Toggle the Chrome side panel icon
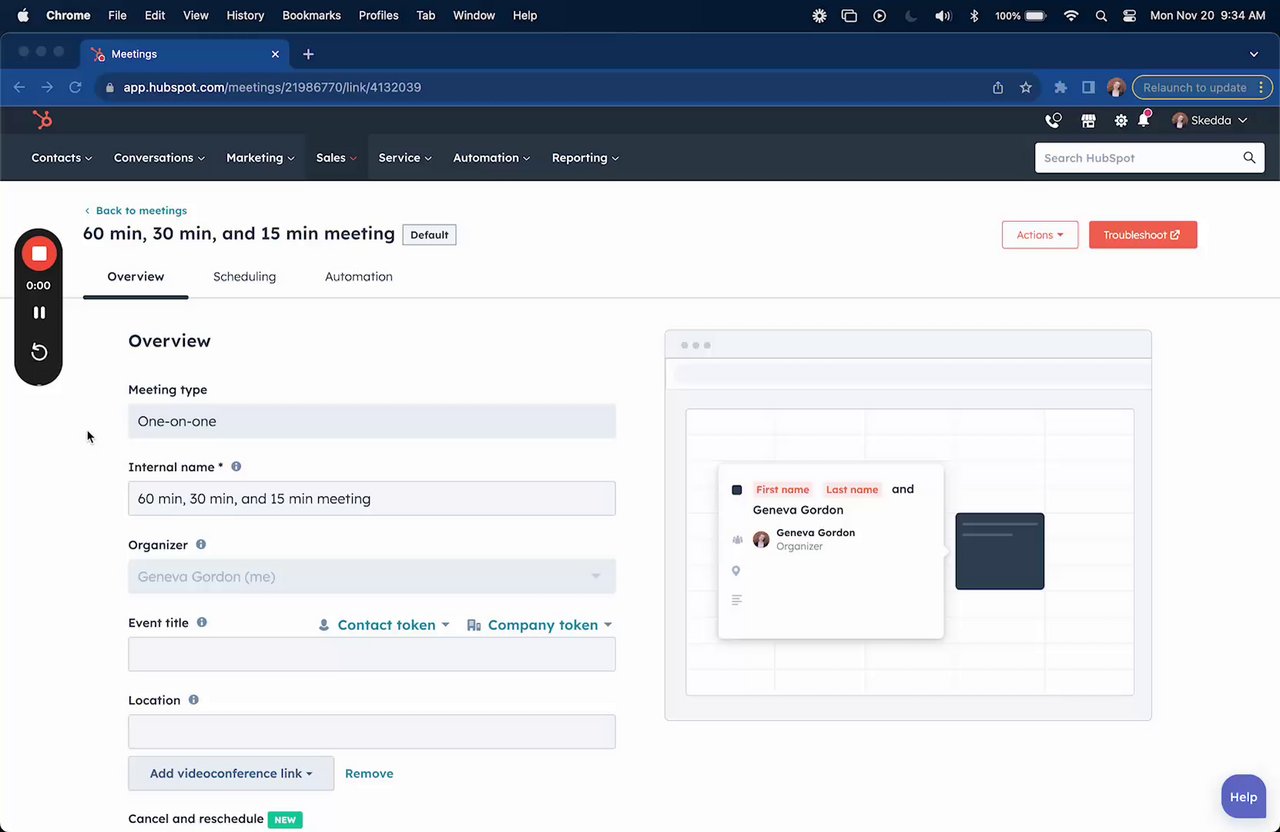Screen dimensions: 1280x832 click(x=1088, y=87)
